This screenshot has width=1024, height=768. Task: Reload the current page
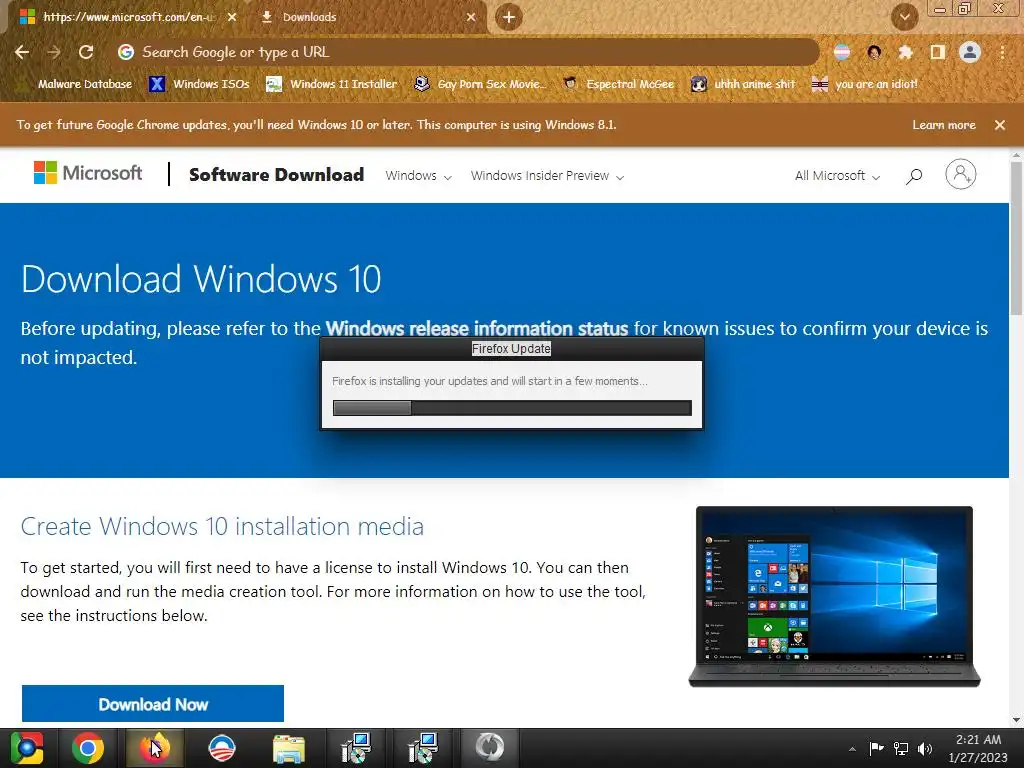[86, 52]
